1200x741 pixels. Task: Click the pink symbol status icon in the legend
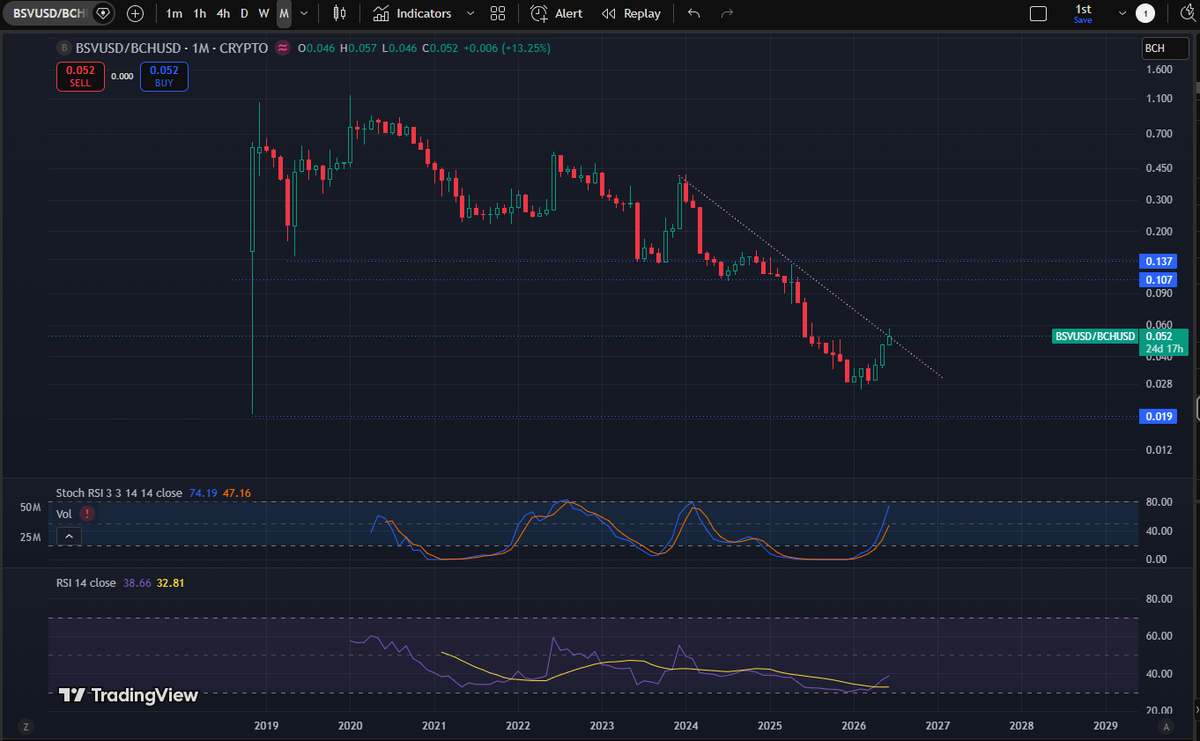point(283,48)
